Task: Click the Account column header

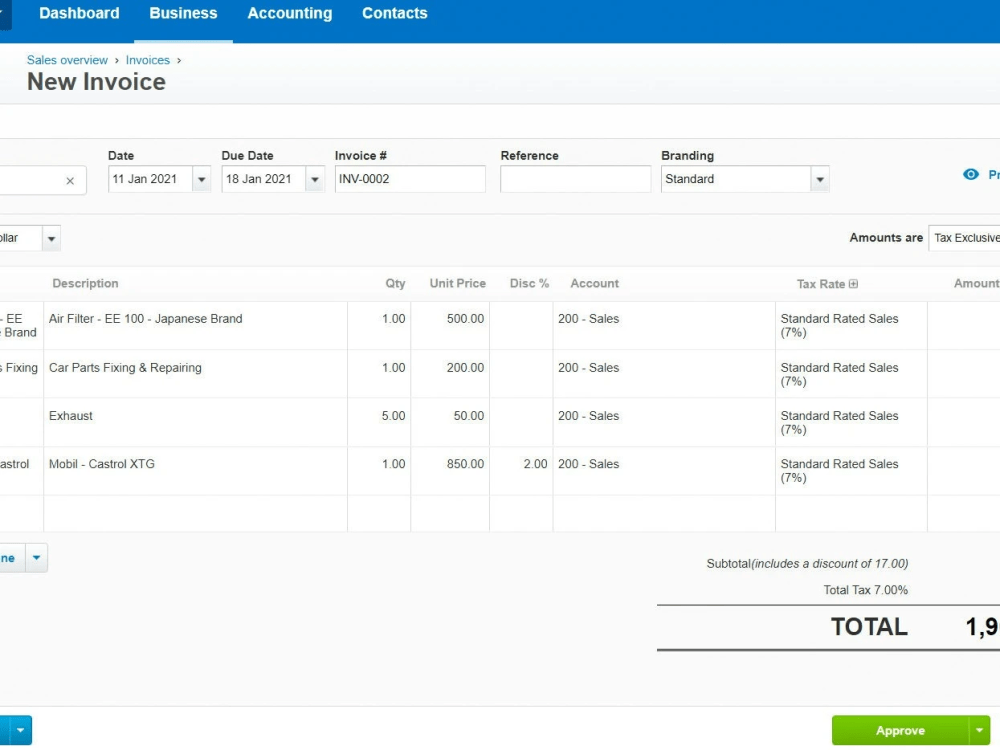Action: (x=594, y=284)
